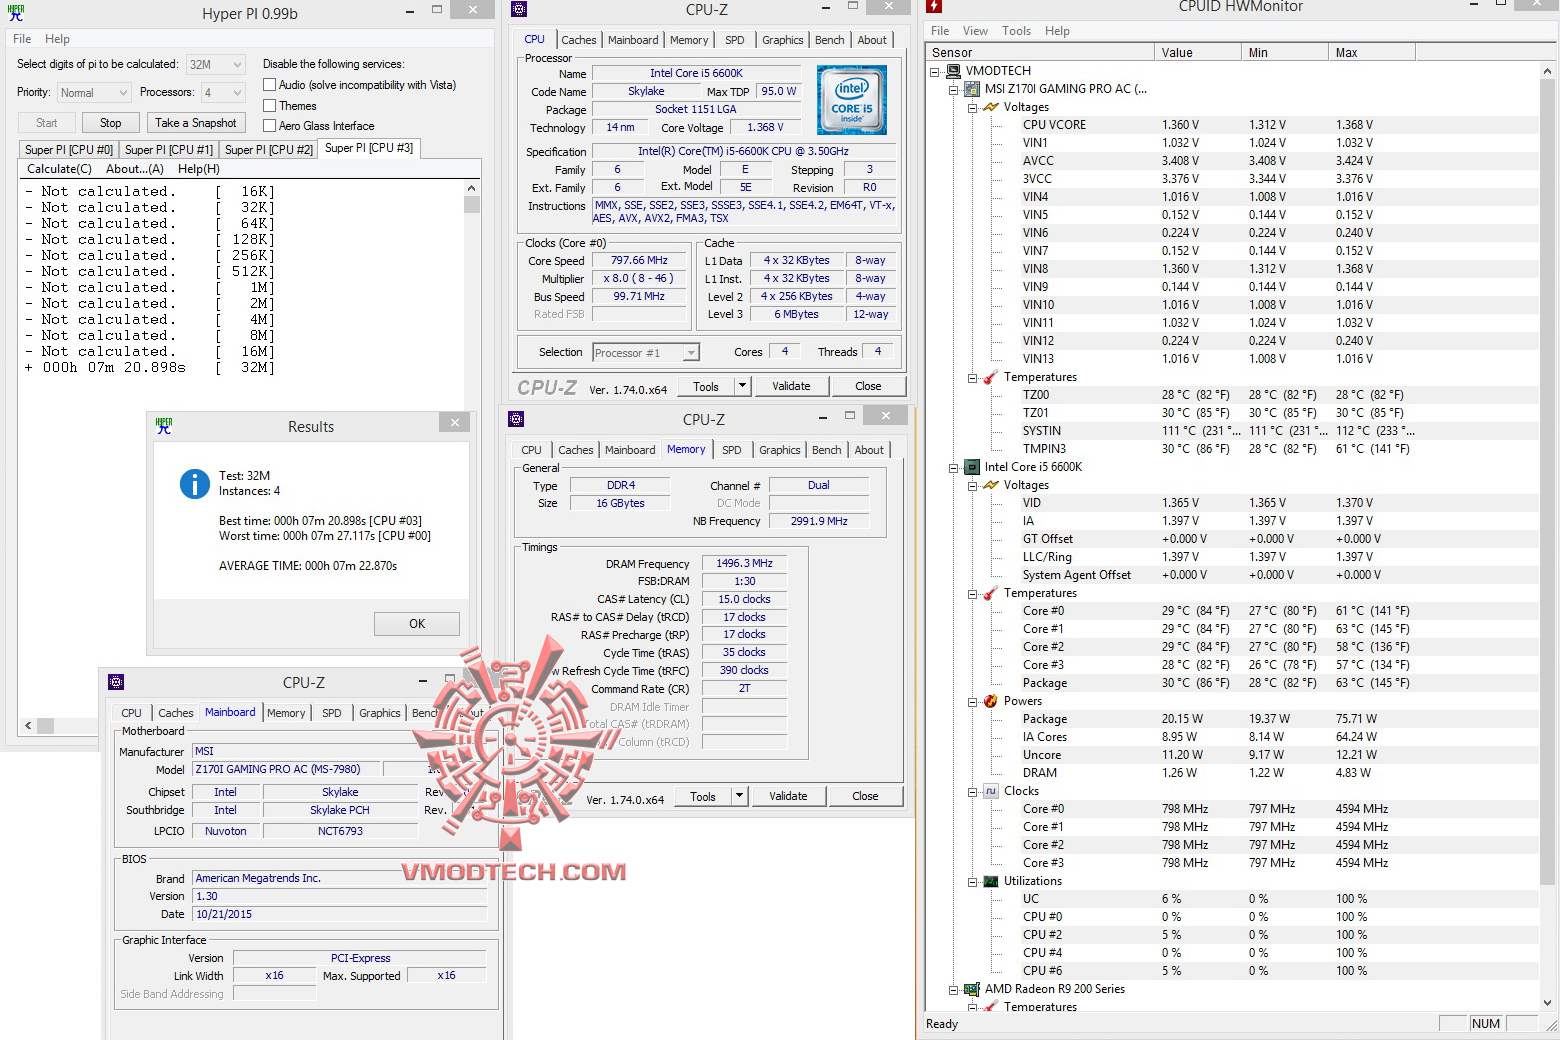This screenshot has width=1560, height=1040.
Task: Click Validate in the CPU-Z window showing the CPU tab
Action: [x=791, y=386]
